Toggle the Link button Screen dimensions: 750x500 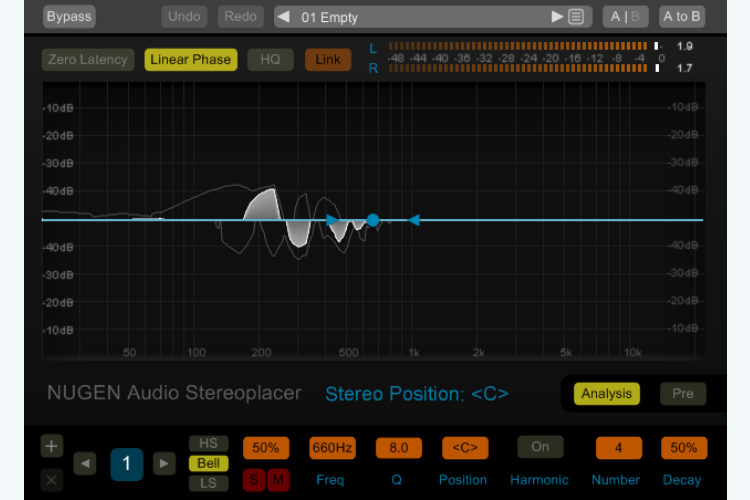pos(328,60)
